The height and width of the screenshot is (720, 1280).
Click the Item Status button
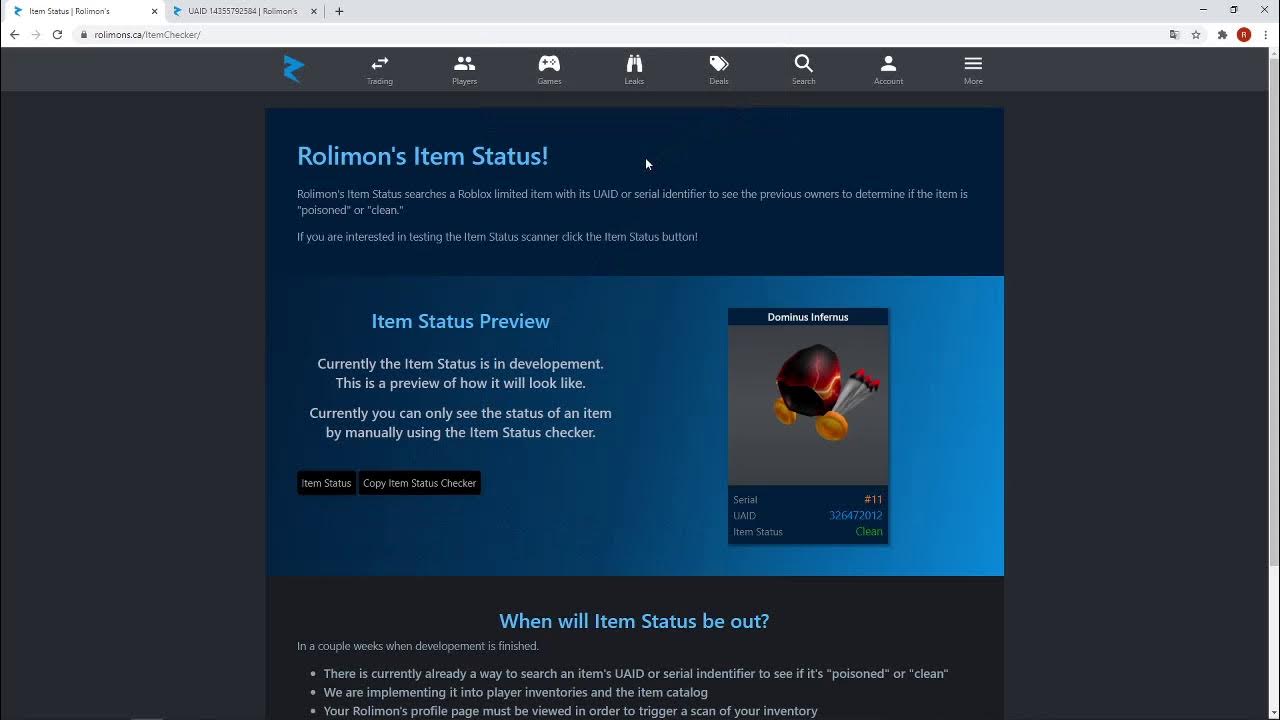(x=326, y=483)
